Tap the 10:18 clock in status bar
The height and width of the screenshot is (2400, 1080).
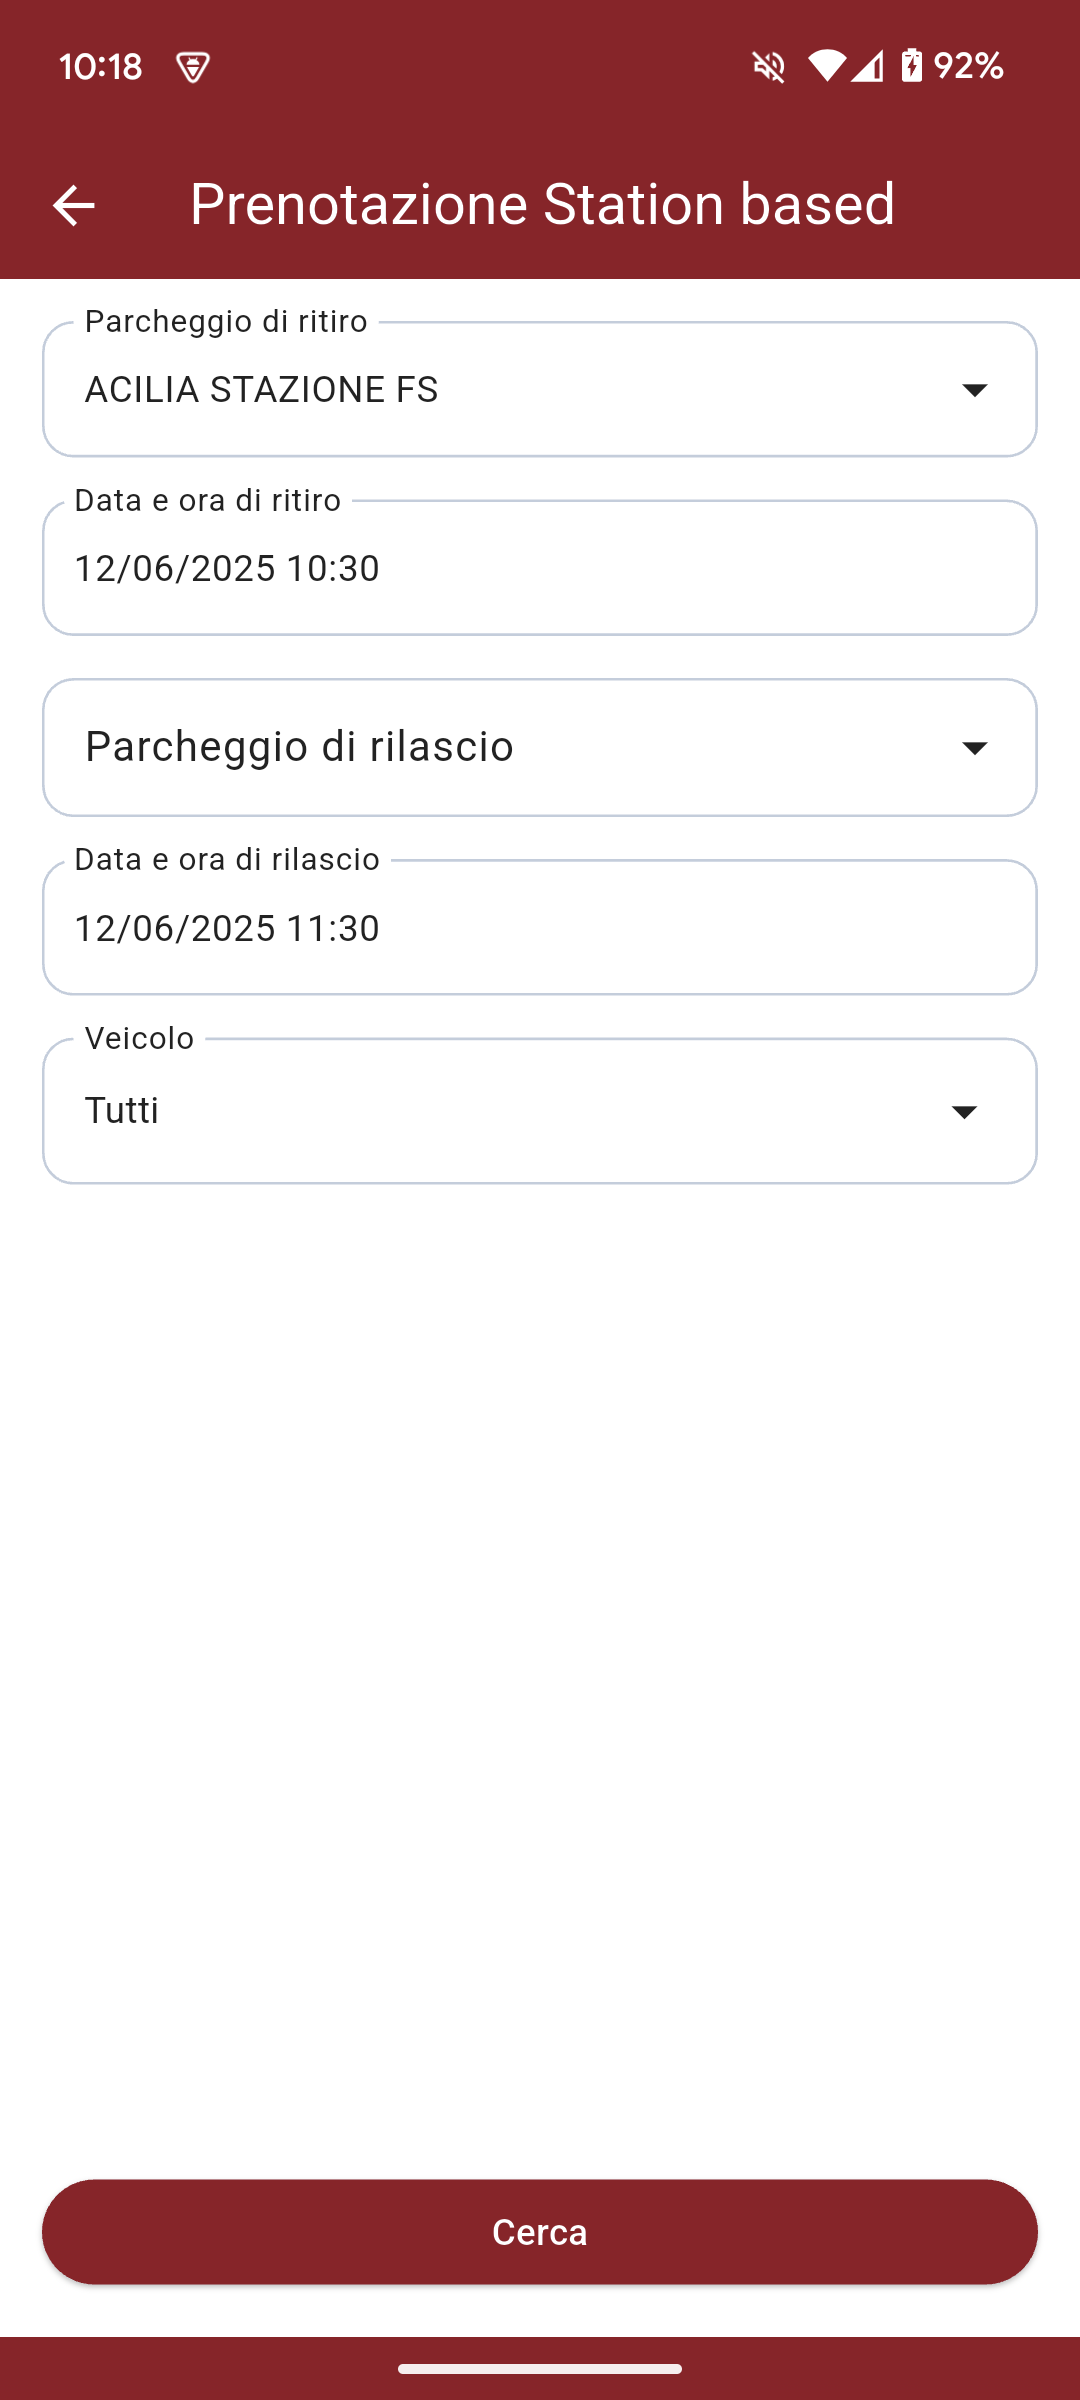[x=100, y=67]
